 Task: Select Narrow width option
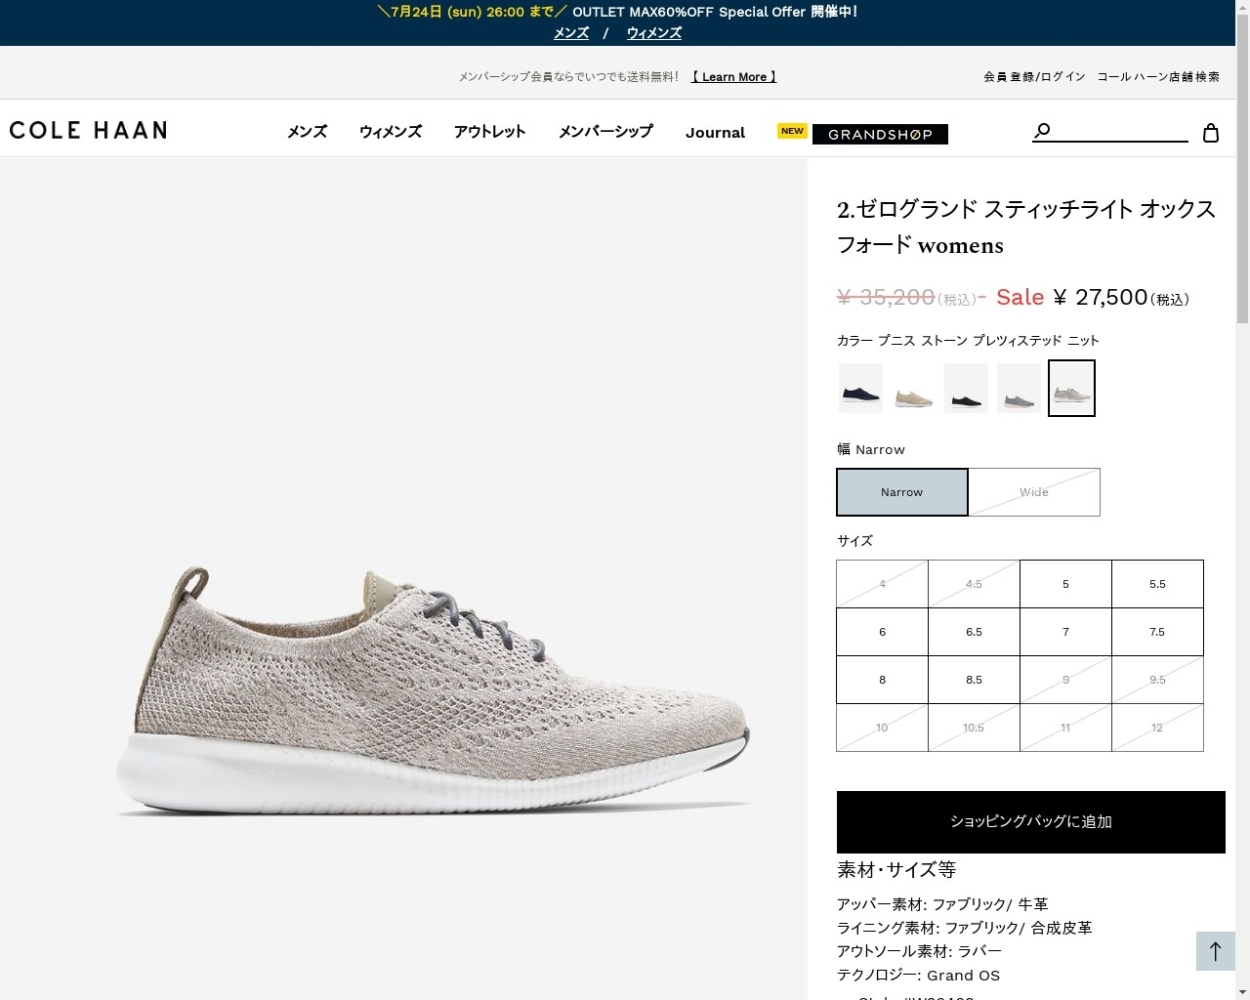(x=902, y=492)
